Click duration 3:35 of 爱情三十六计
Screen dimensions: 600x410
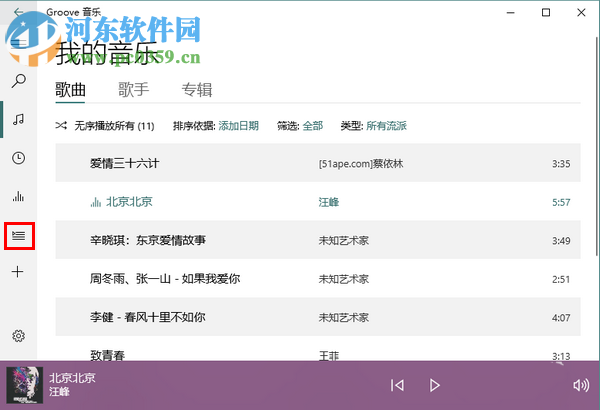coord(561,164)
